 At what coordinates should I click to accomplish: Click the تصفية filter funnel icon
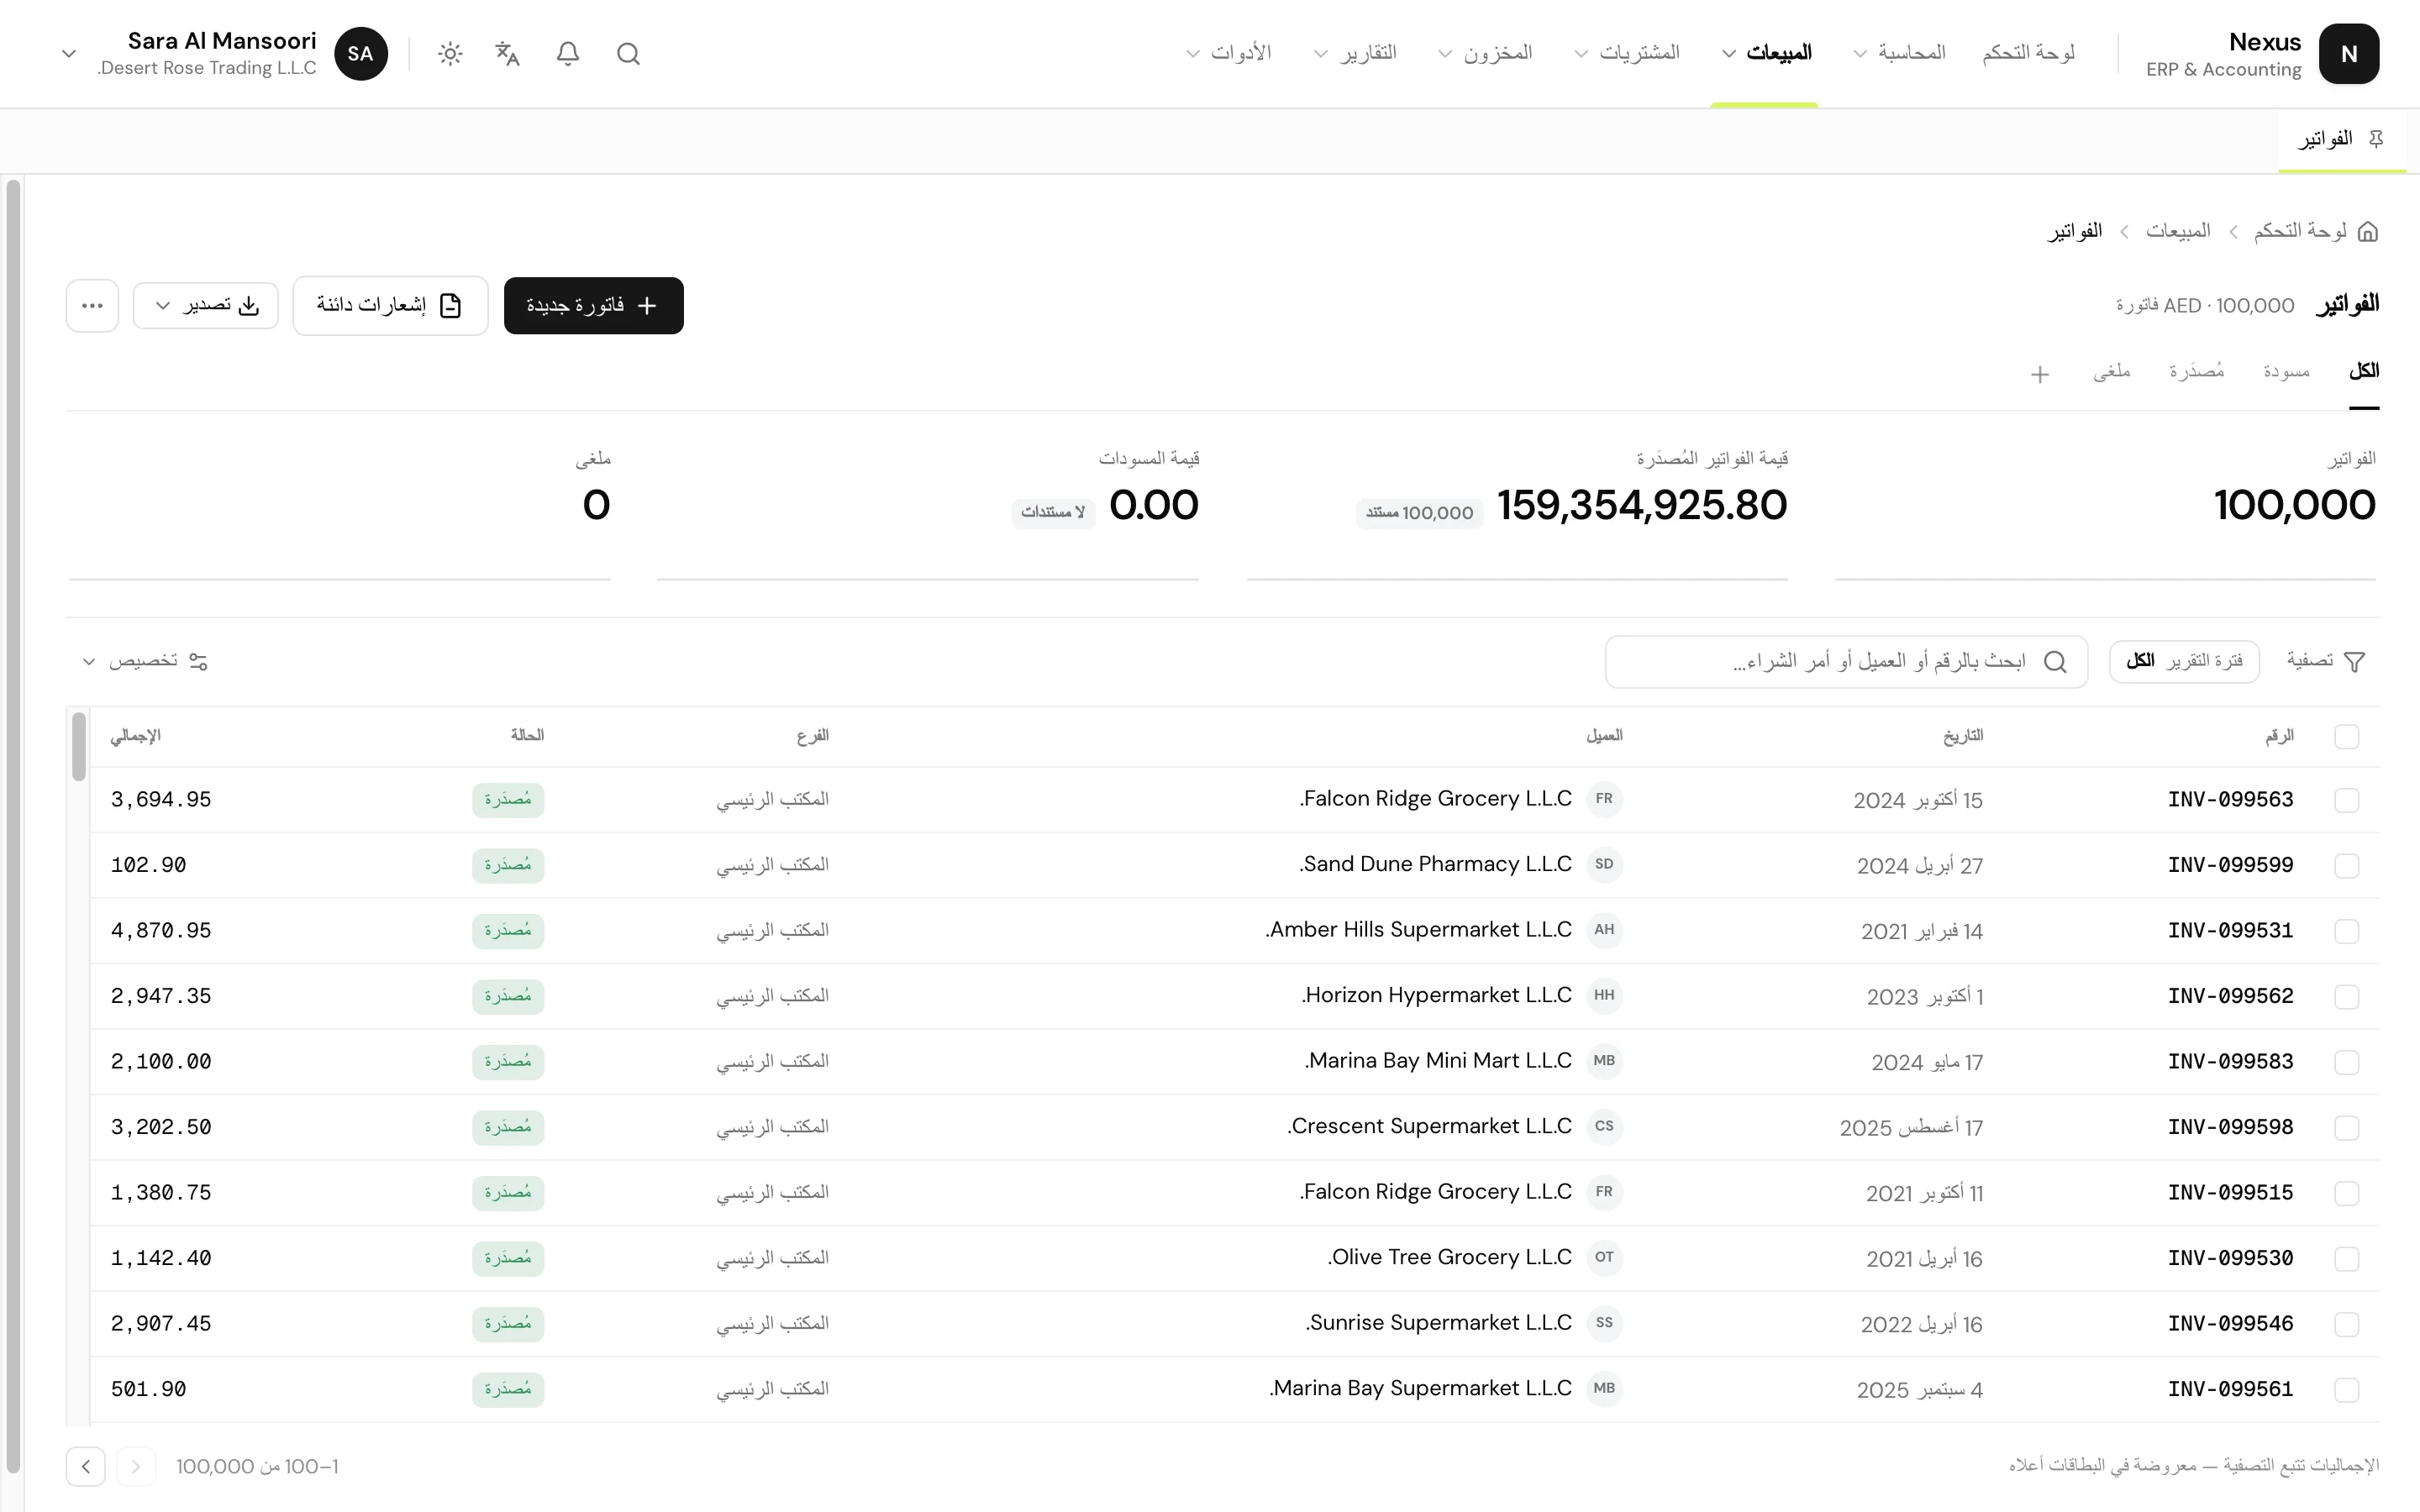point(2355,662)
